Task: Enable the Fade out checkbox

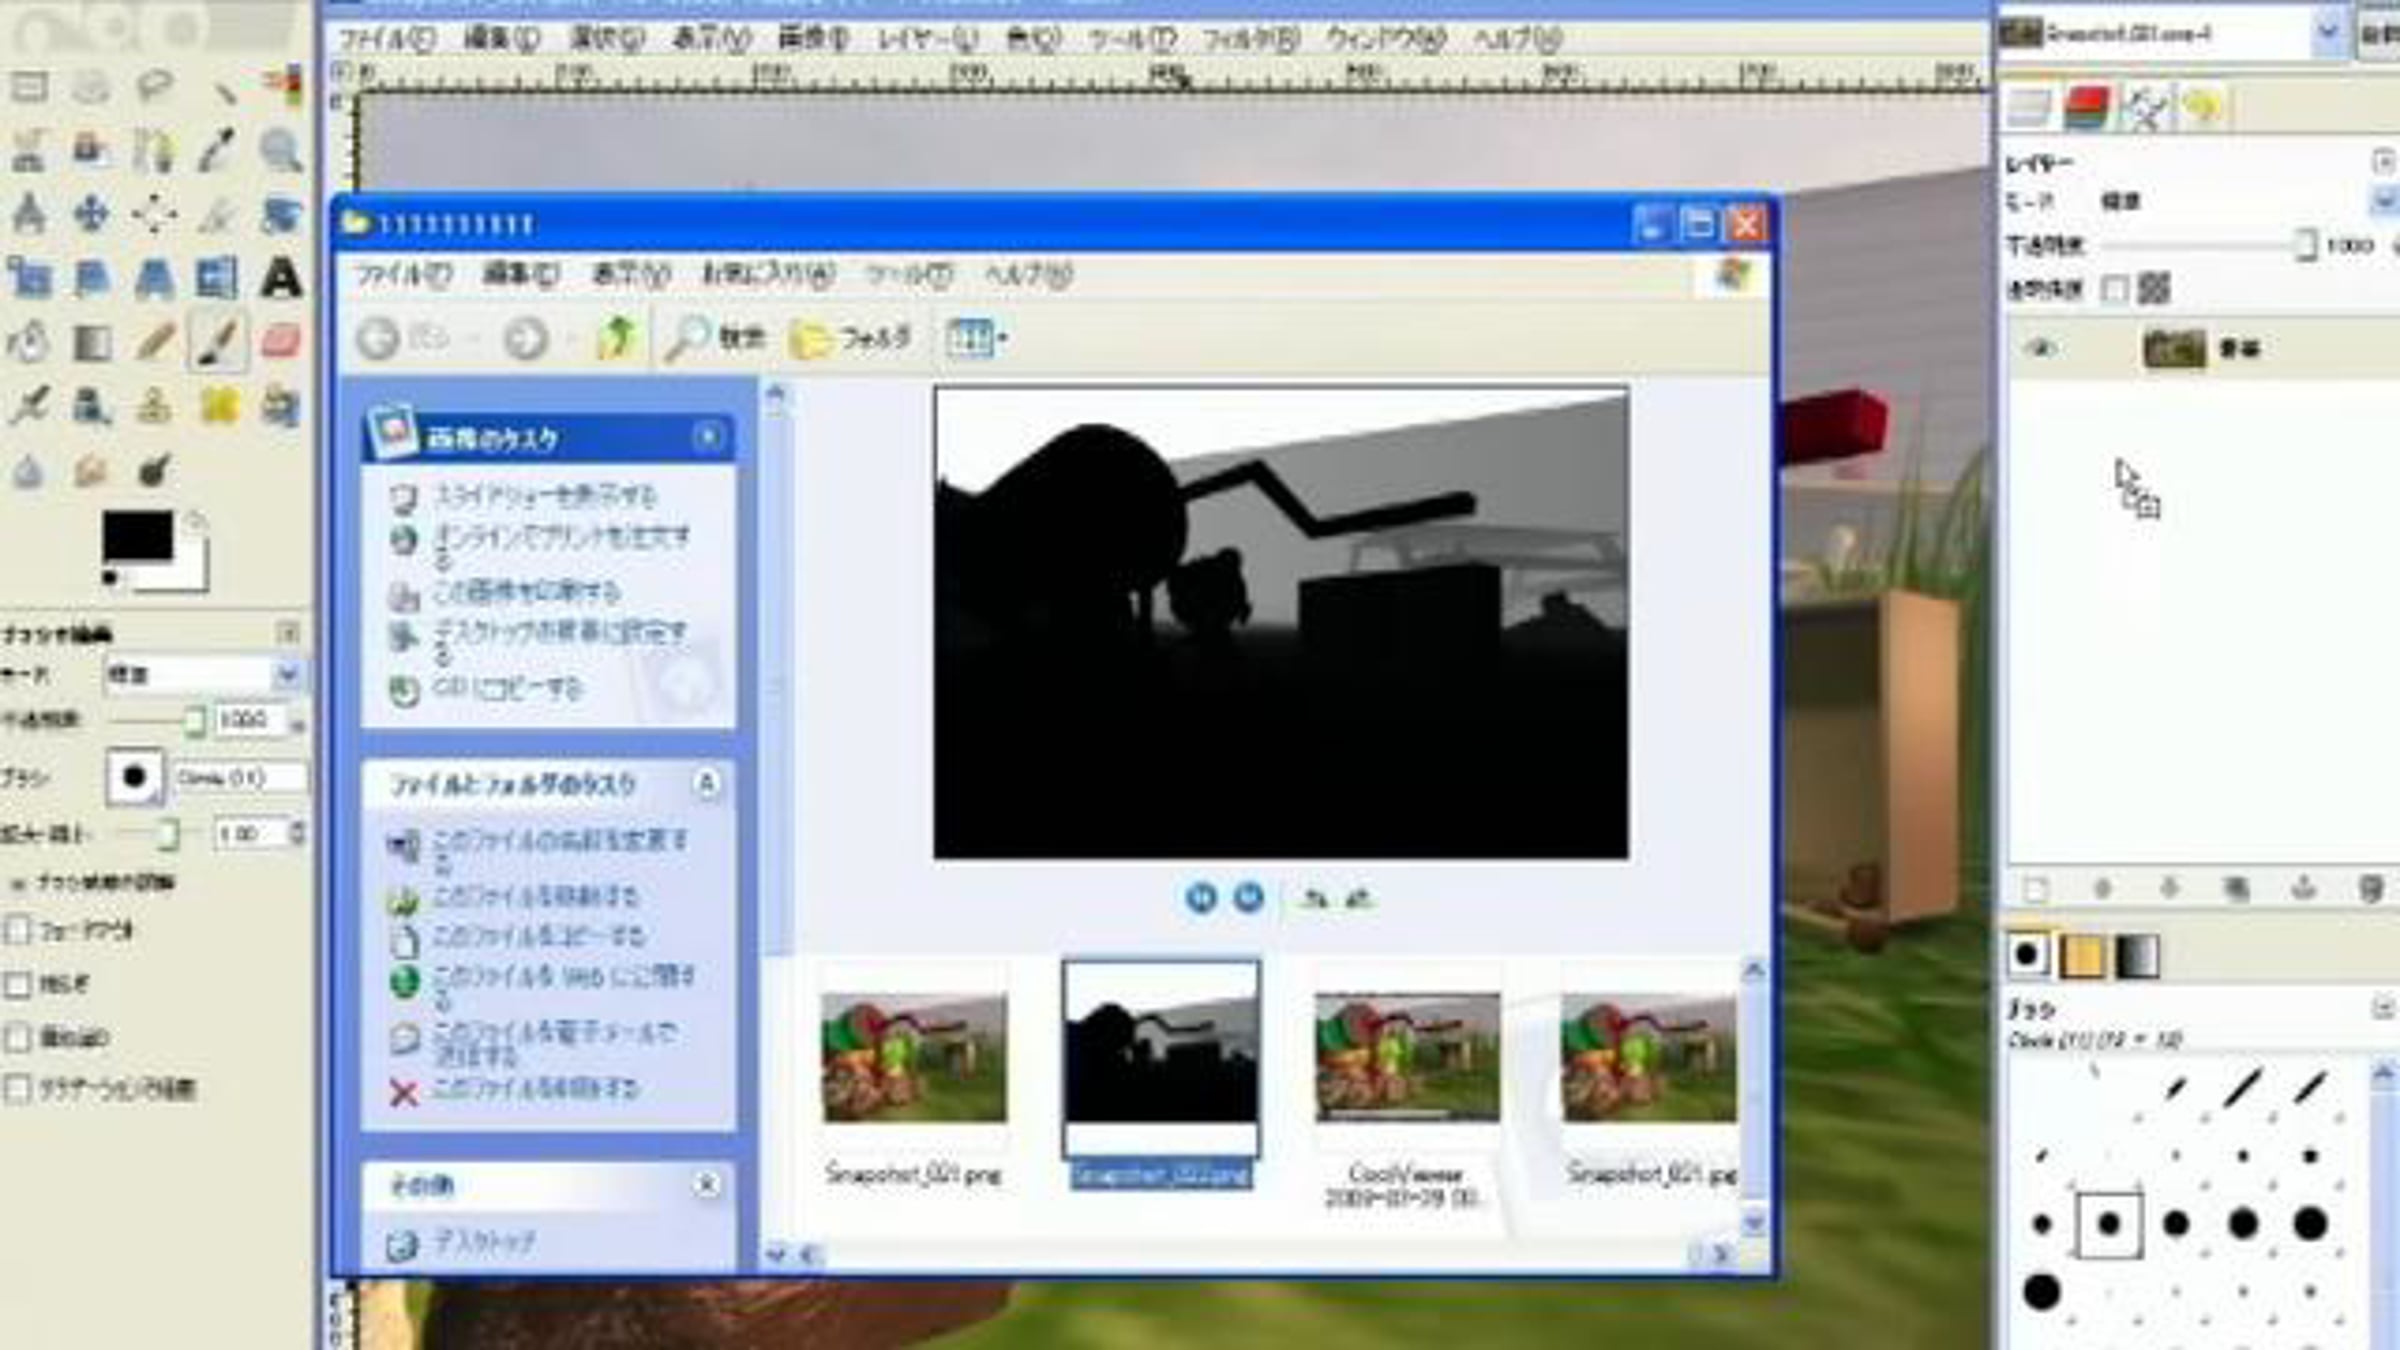Action: coord(19,930)
